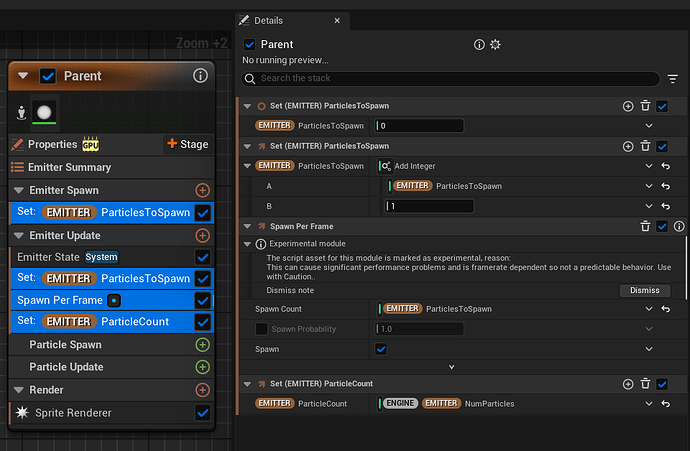The image size is (690, 451).
Task: Toggle Sprite Renderer enabled checkbox
Action: (x=203, y=412)
